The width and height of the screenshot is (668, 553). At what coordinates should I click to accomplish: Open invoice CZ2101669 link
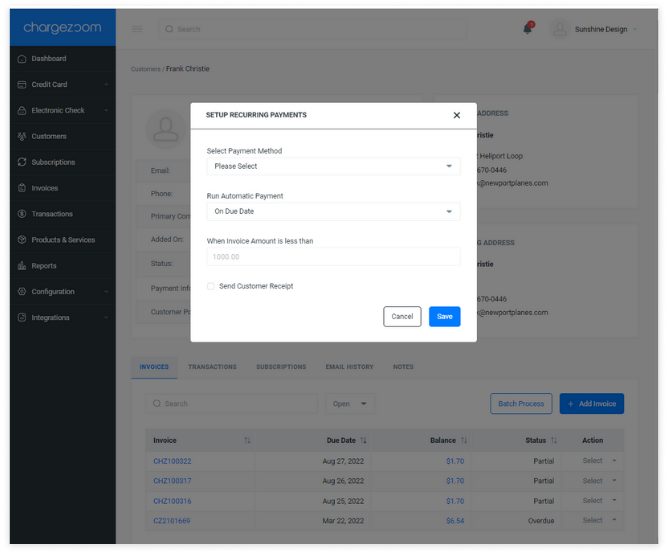172,521
